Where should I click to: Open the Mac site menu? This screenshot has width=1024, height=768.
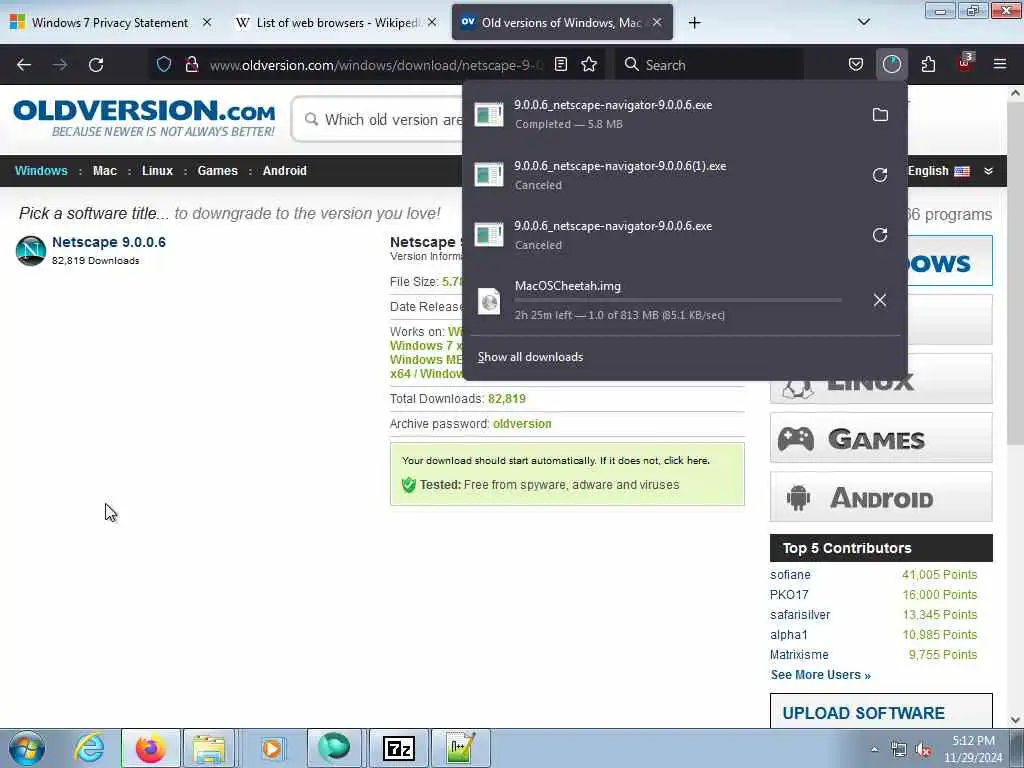click(x=104, y=170)
